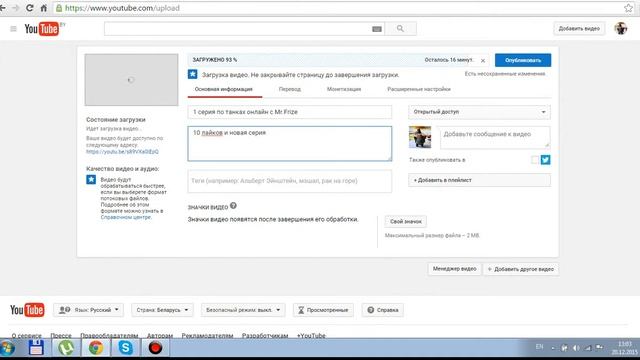Open the Безопасный режим dropdown
The image size is (640, 360).
pos(243,310)
